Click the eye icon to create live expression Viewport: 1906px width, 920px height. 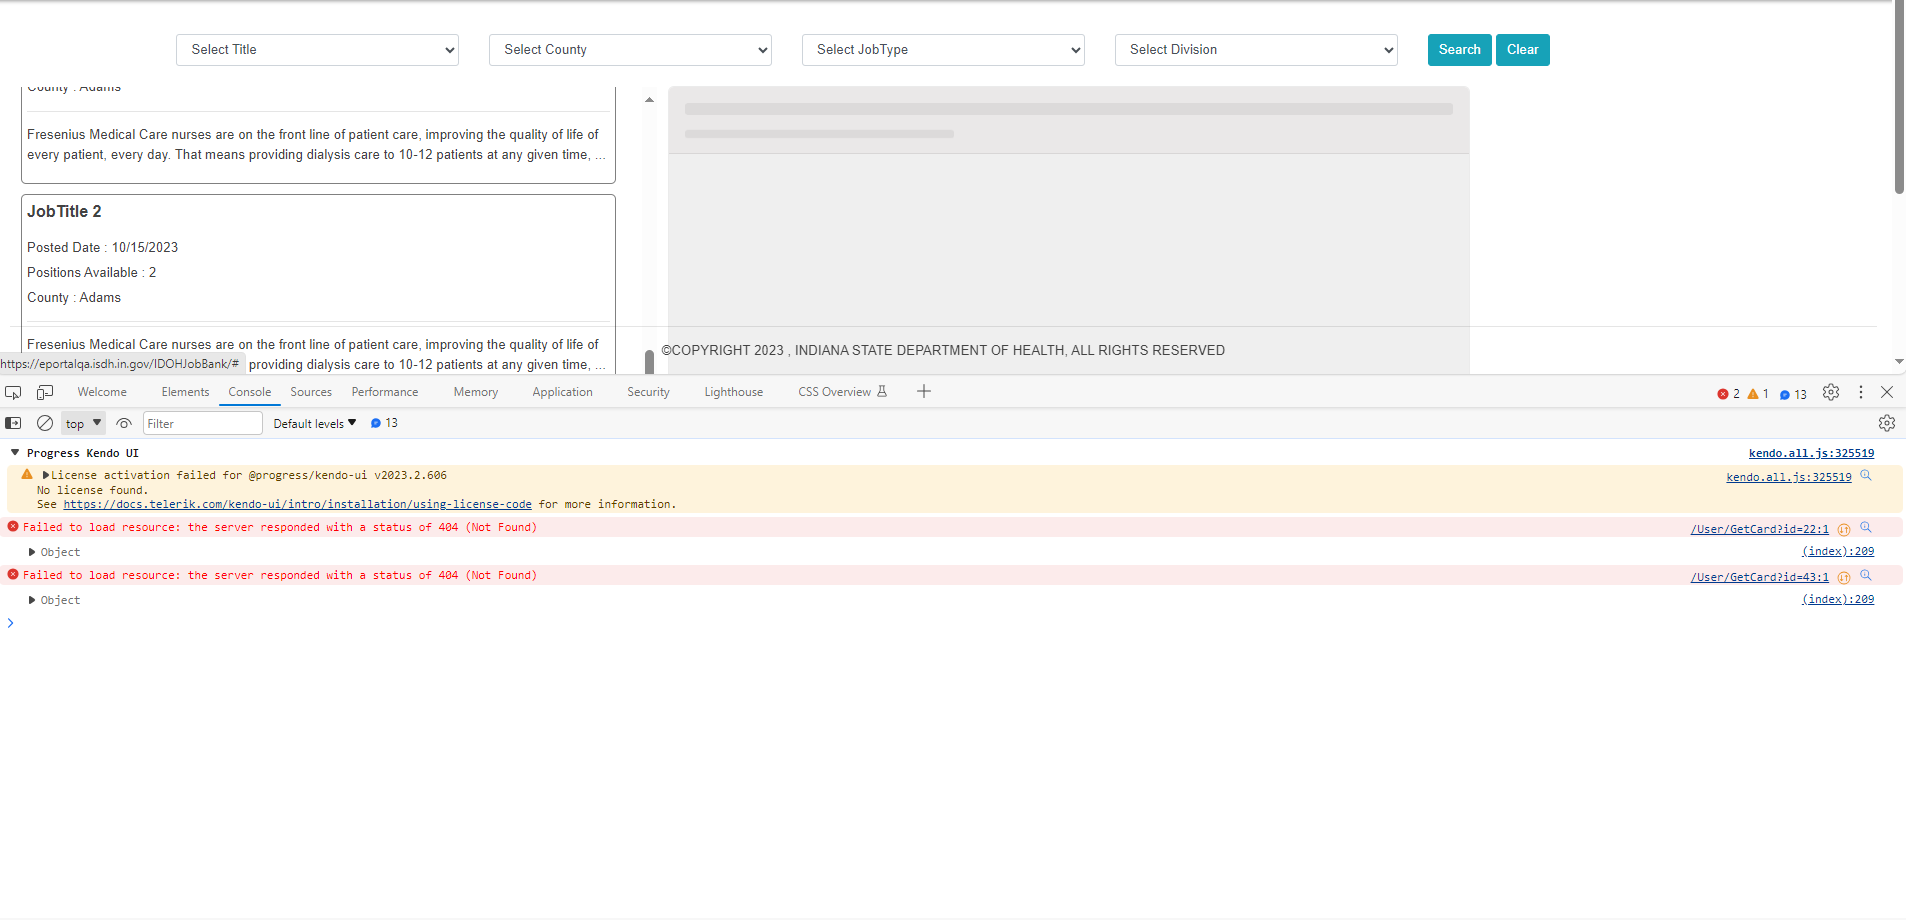(x=124, y=423)
